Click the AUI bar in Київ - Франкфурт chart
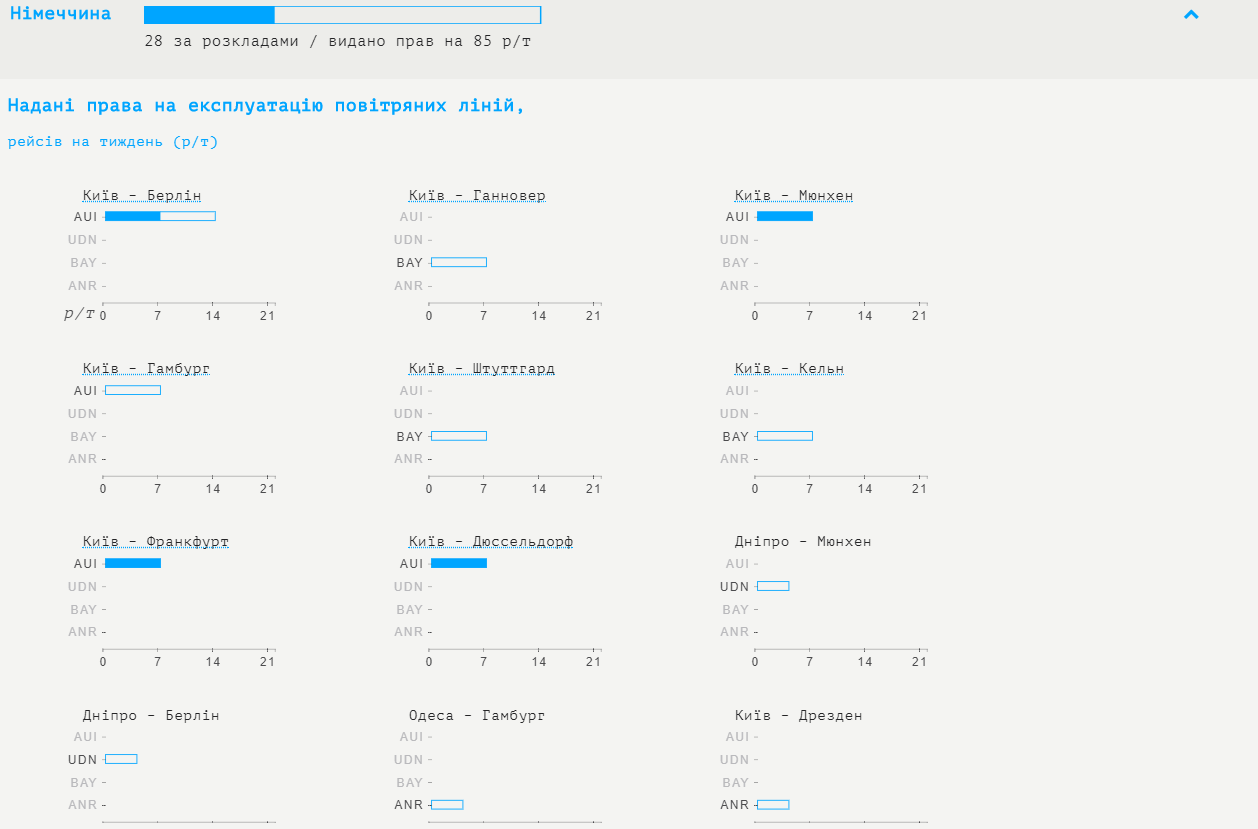The image size is (1258, 829). (x=133, y=563)
